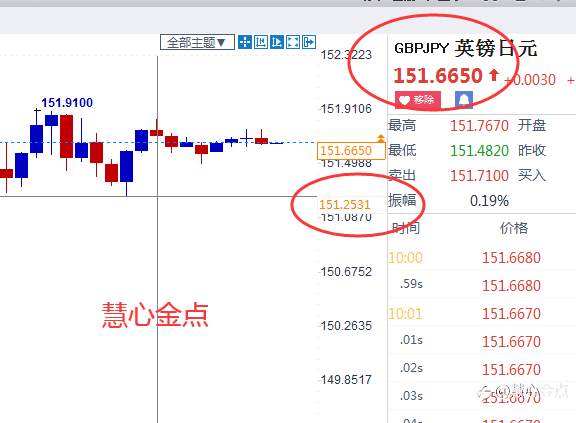Click the scroll-to-start chart icon

260,42
